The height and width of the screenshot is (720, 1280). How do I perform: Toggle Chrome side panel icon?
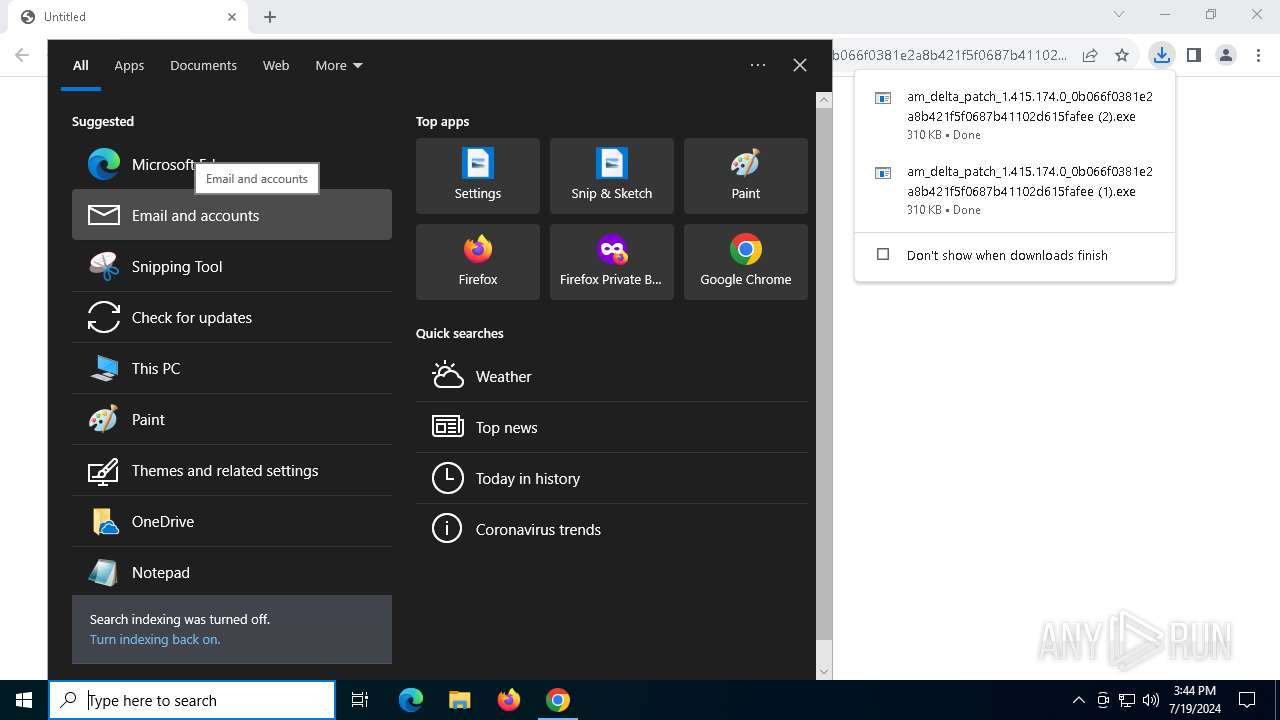pyautogui.click(x=1193, y=55)
